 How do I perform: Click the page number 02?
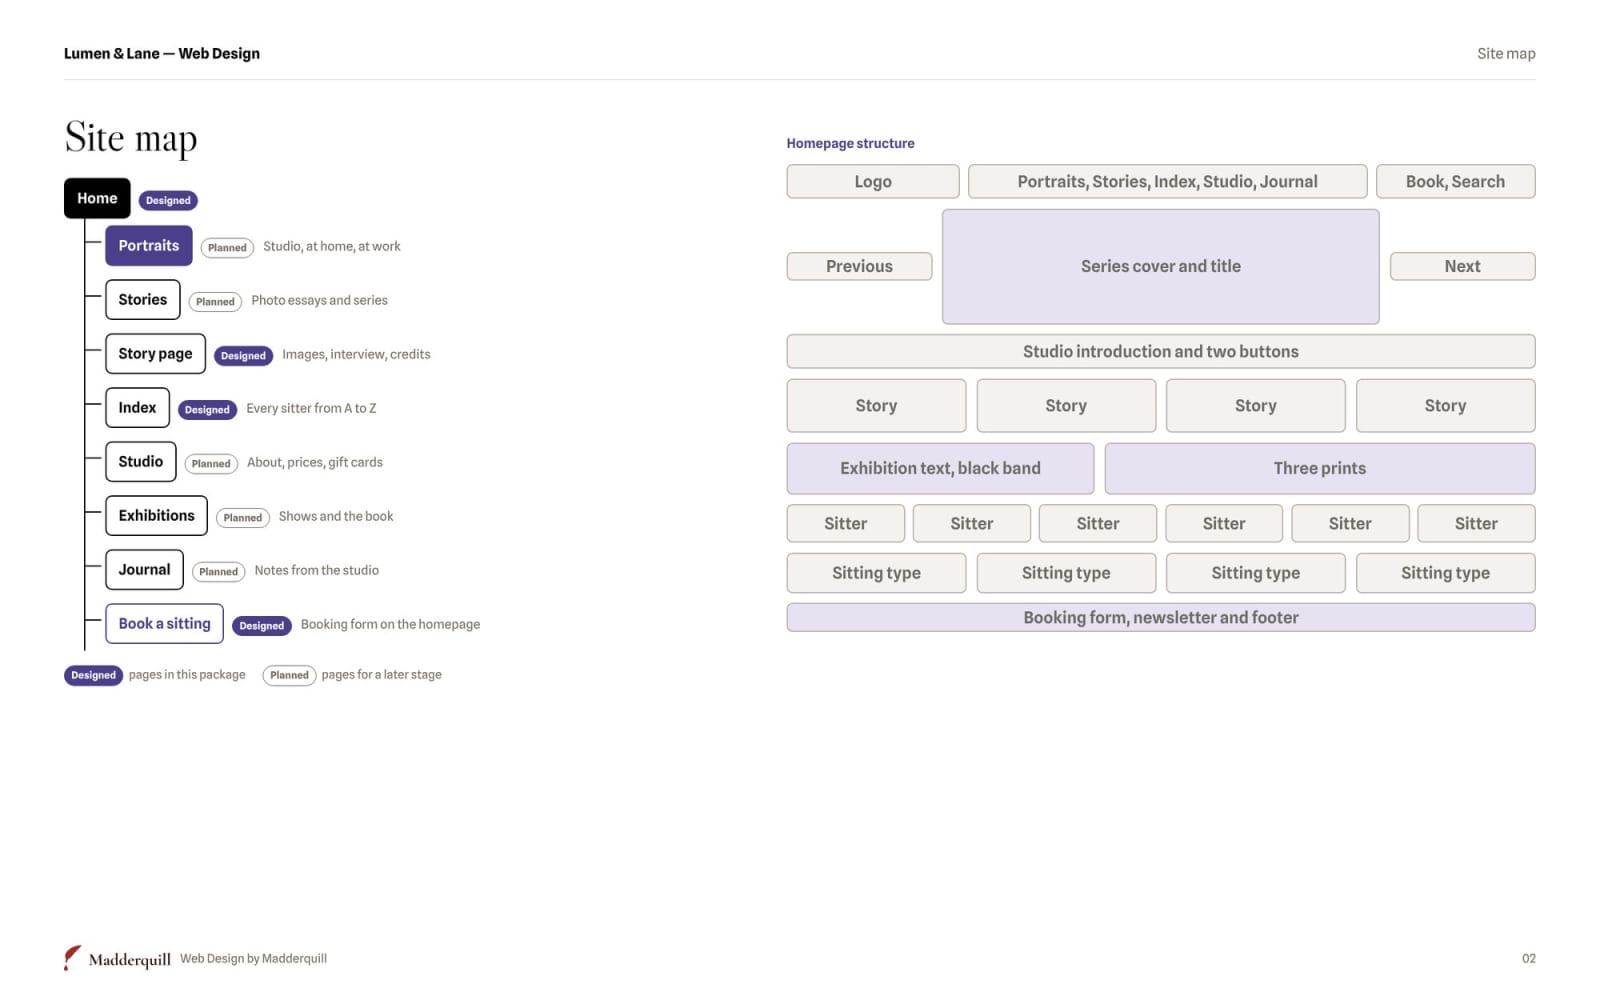tap(1529, 959)
